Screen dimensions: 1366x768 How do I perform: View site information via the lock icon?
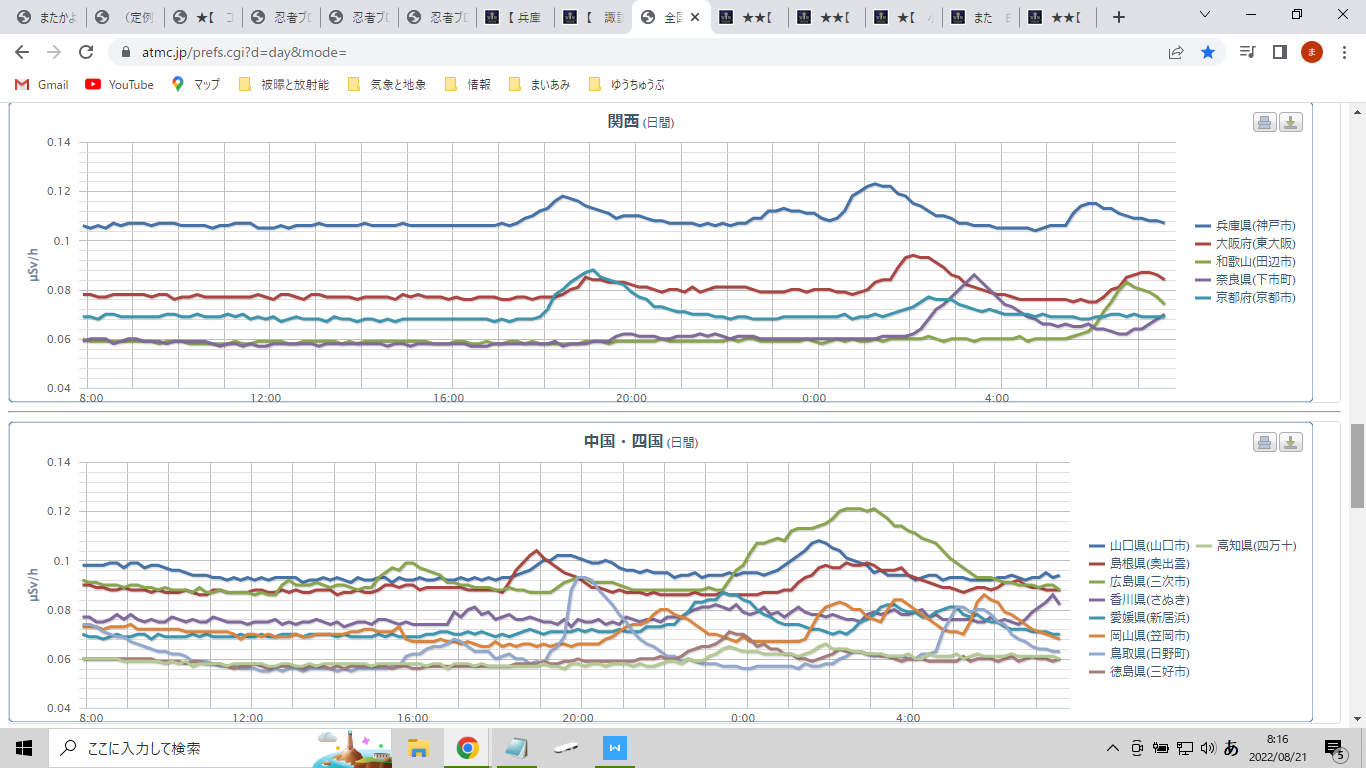(x=126, y=52)
